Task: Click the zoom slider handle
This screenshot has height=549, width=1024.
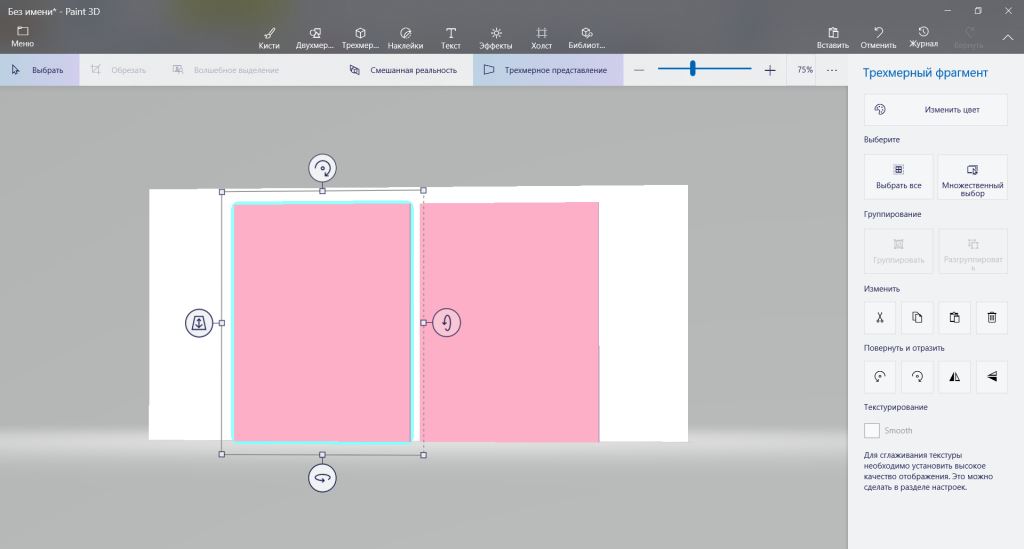Action: (x=692, y=69)
